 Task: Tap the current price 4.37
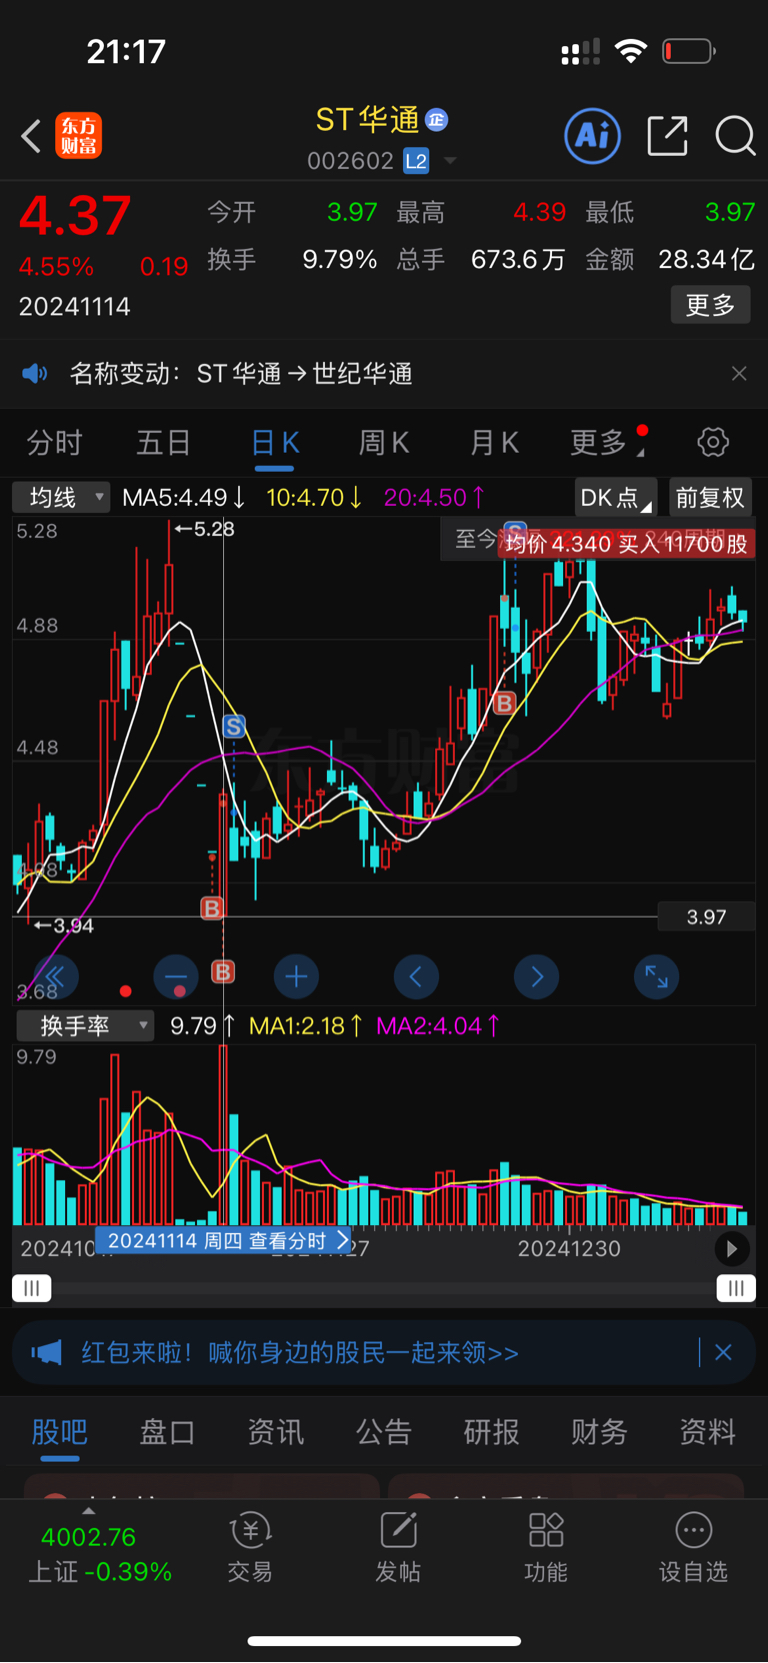pos(75,215)
